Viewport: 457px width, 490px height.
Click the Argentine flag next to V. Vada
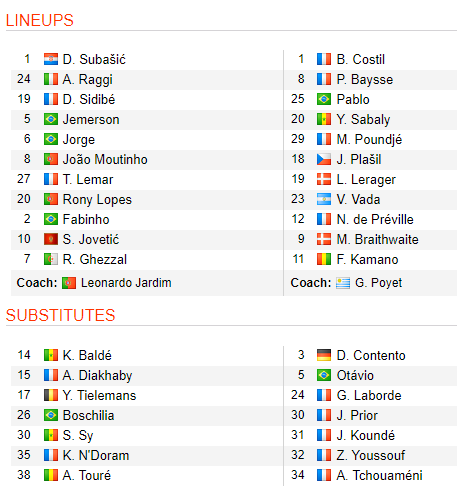click(x=324, y=199)
